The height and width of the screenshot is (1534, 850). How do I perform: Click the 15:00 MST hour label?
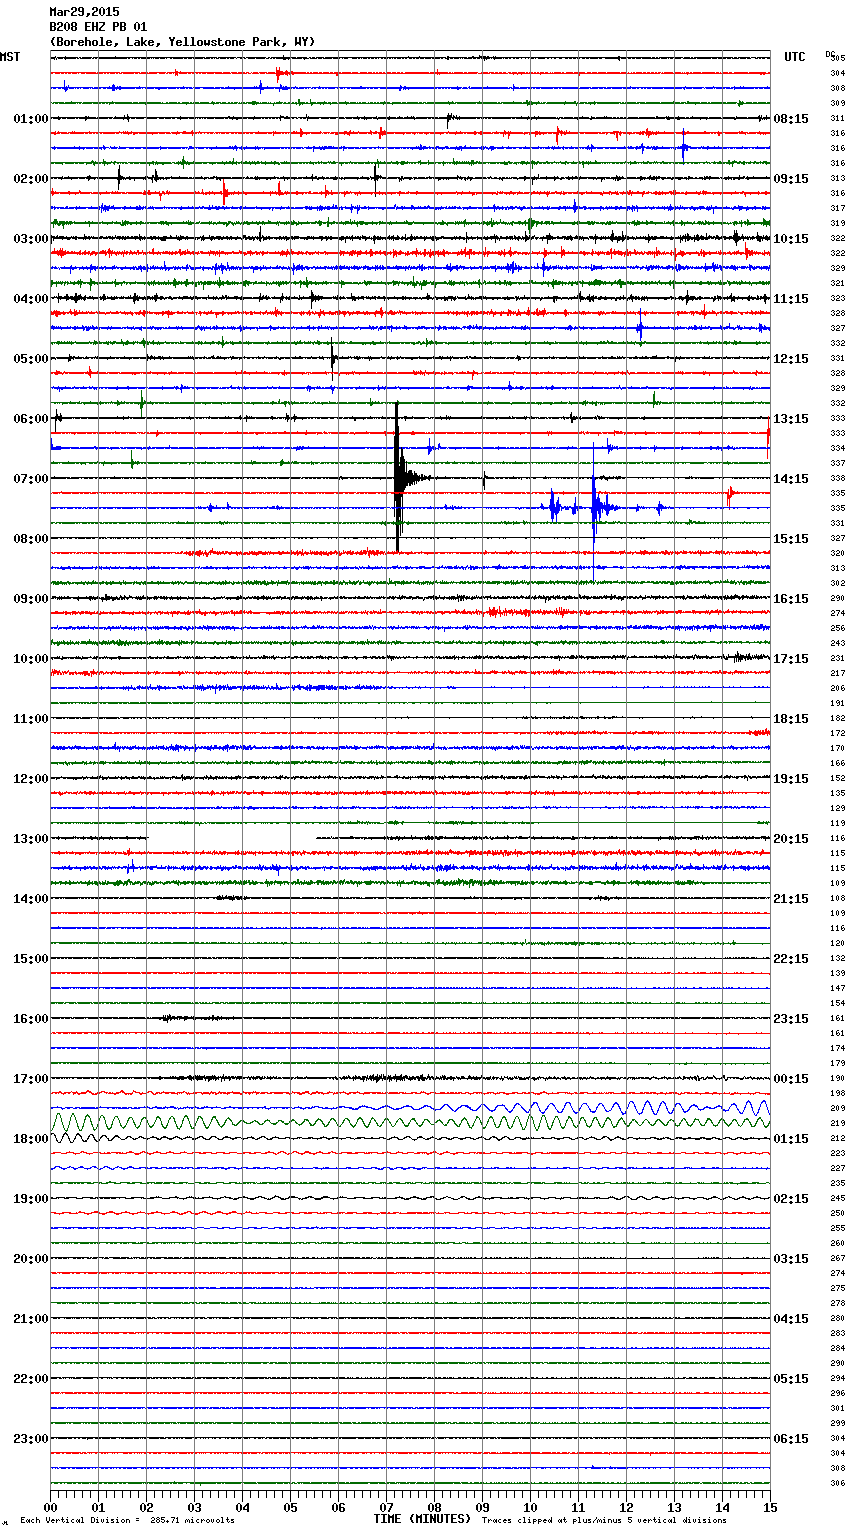31,959
